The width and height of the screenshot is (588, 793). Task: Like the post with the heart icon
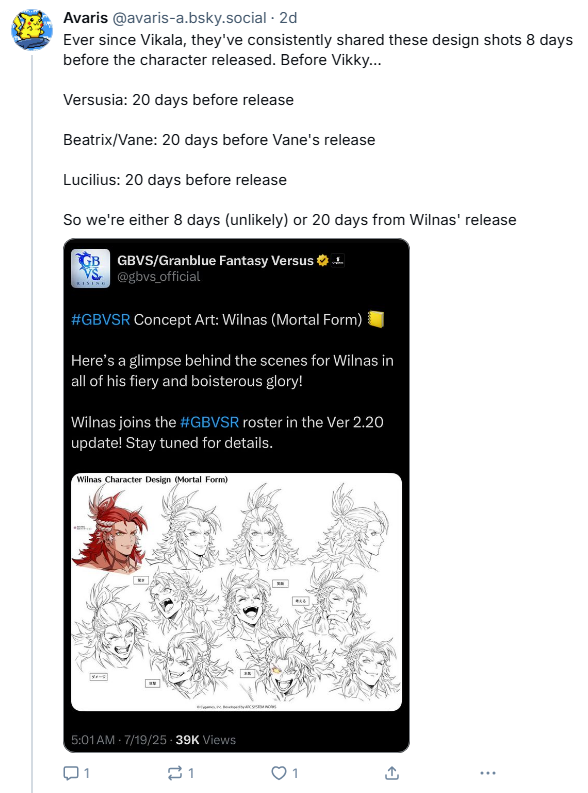(279, 773)
